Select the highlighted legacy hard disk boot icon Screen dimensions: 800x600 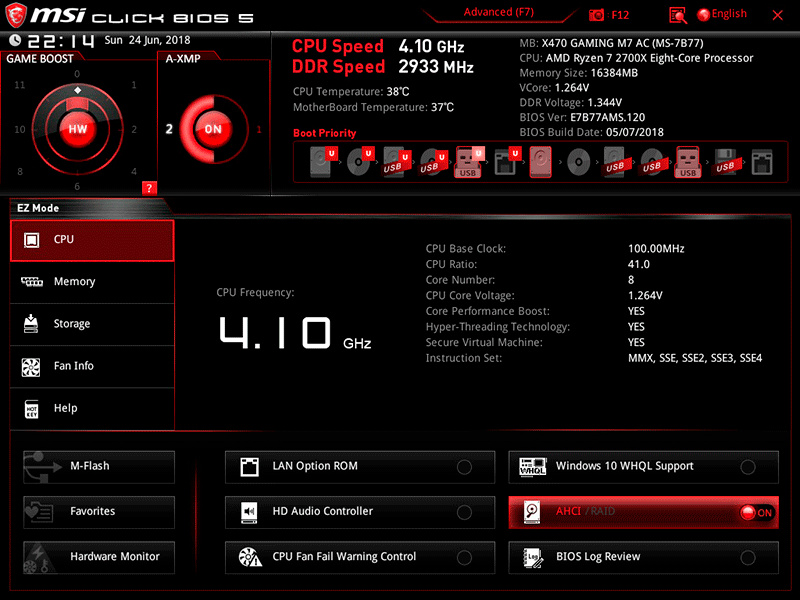point(540,162)
